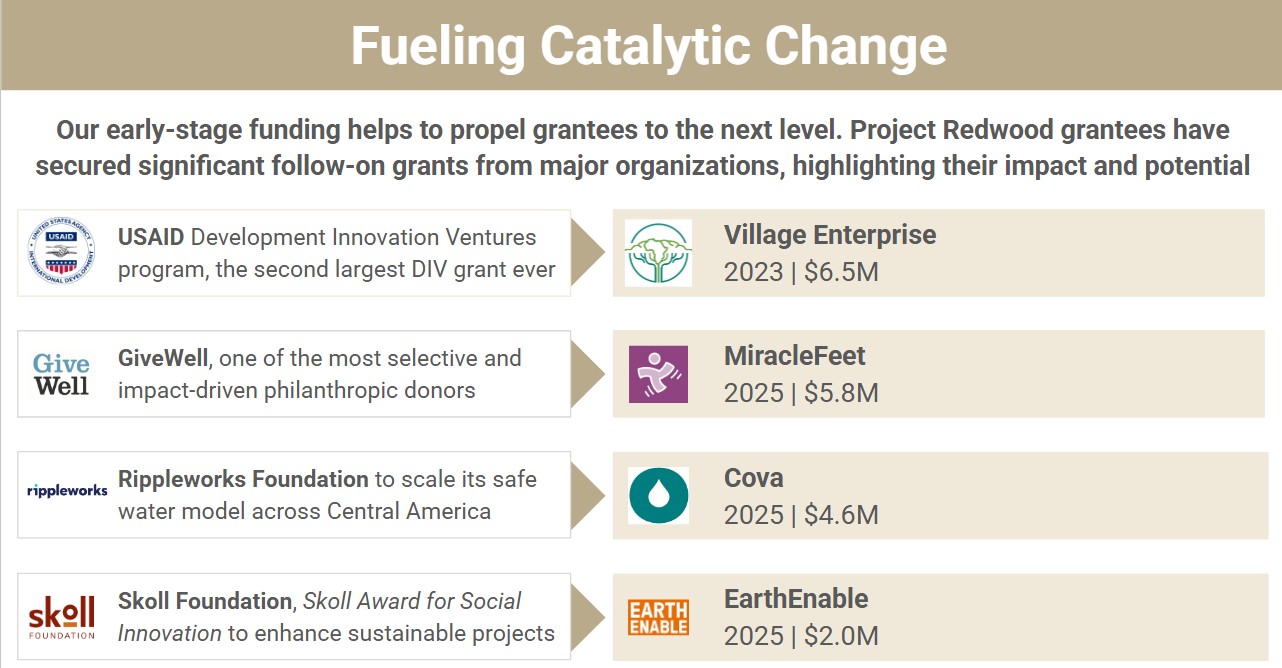Select the MiracleFeet heading text

point(794,356)
